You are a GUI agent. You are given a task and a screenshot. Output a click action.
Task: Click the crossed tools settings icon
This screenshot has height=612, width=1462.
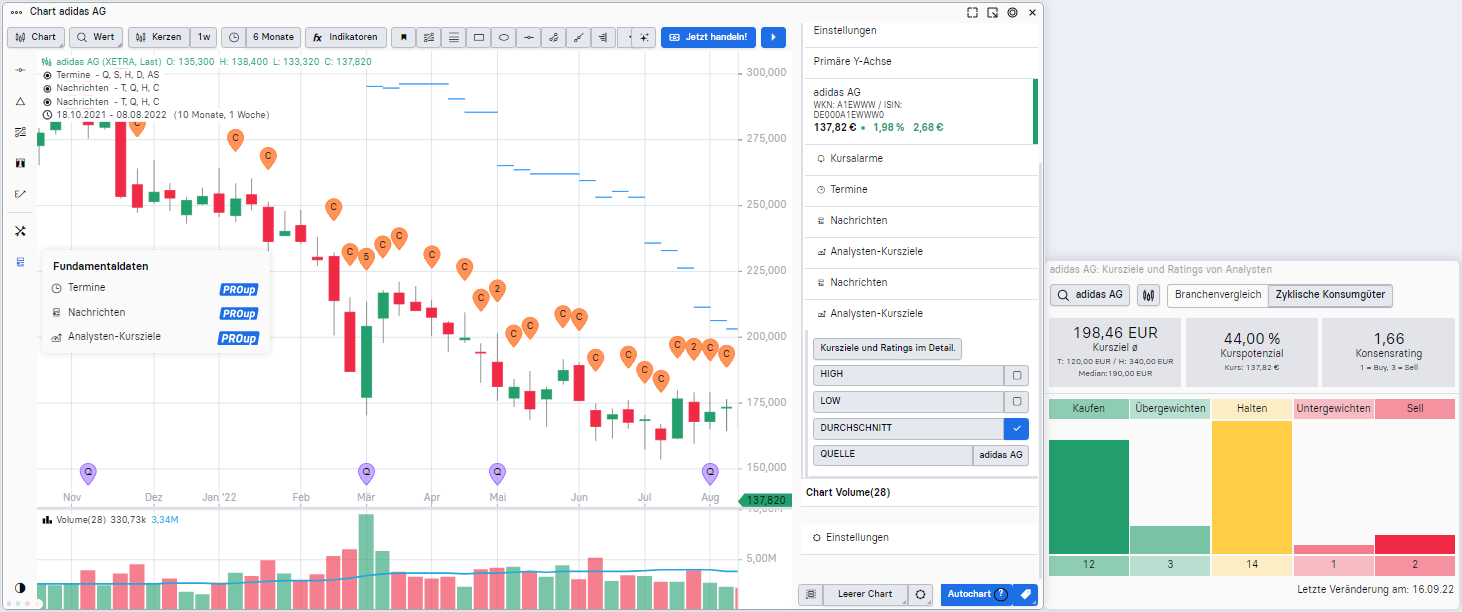pos(20,231)
